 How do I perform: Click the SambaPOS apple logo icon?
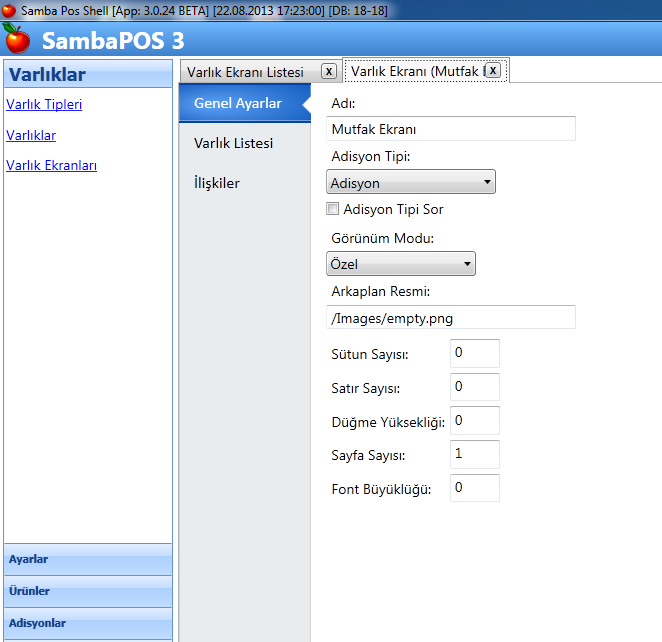[18, 40]
